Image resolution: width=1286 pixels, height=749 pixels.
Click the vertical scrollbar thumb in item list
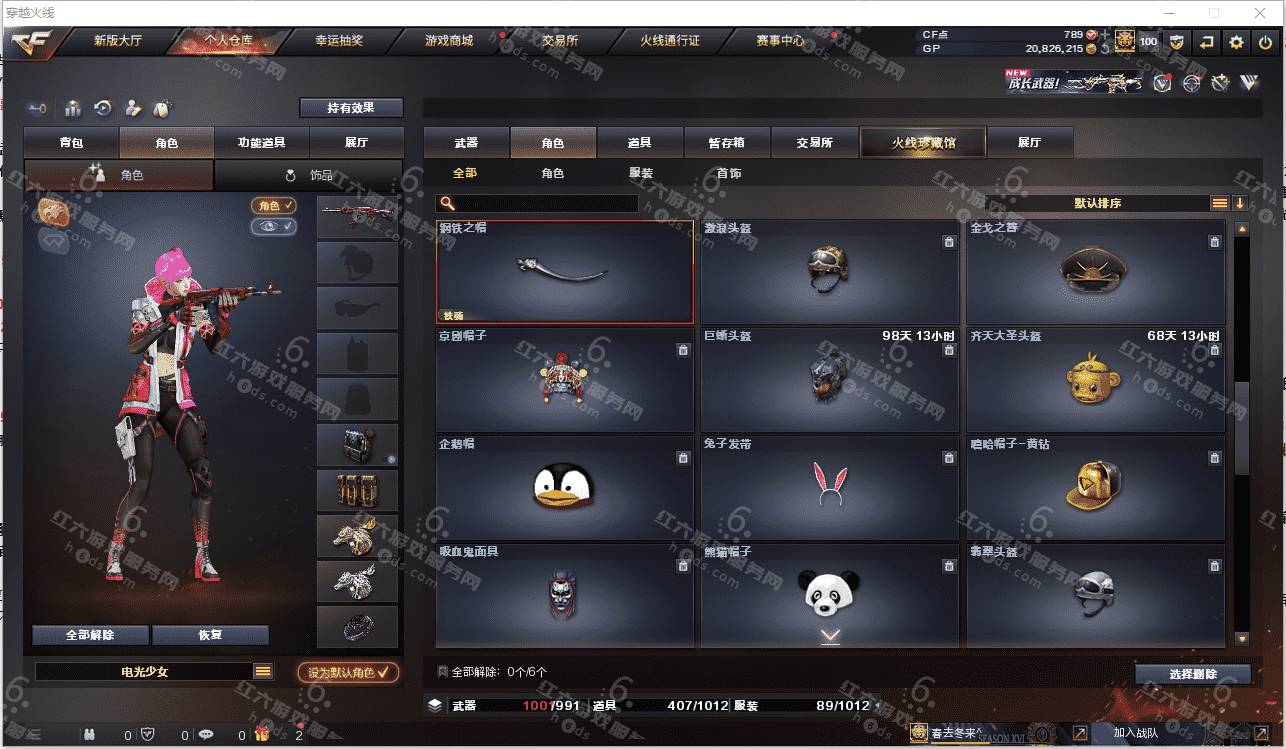pyautogui.click(x=1242, y=427)
